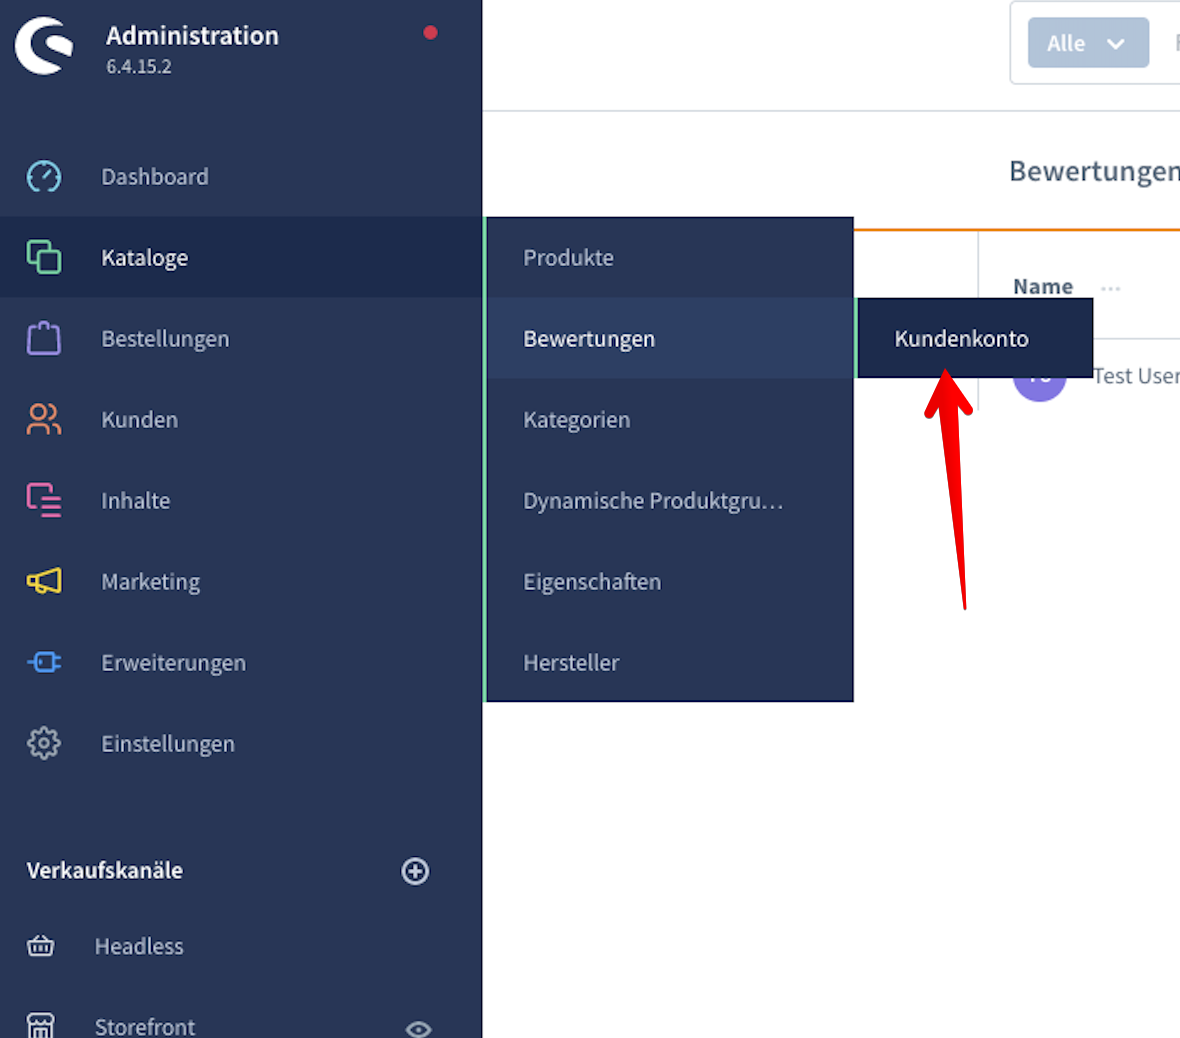Toggle Storefront visibility eye icon
1180x1038 pixels.
point(418,1028)
